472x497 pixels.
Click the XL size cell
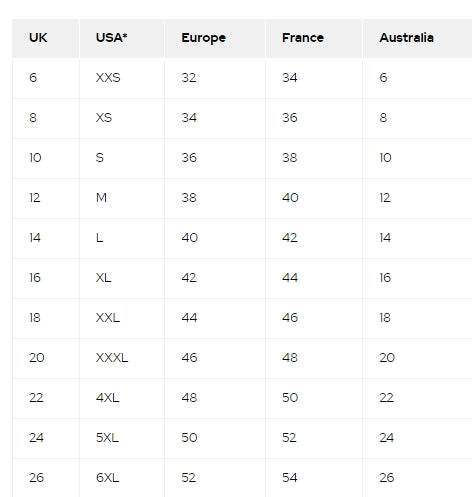tap(122, 278)
